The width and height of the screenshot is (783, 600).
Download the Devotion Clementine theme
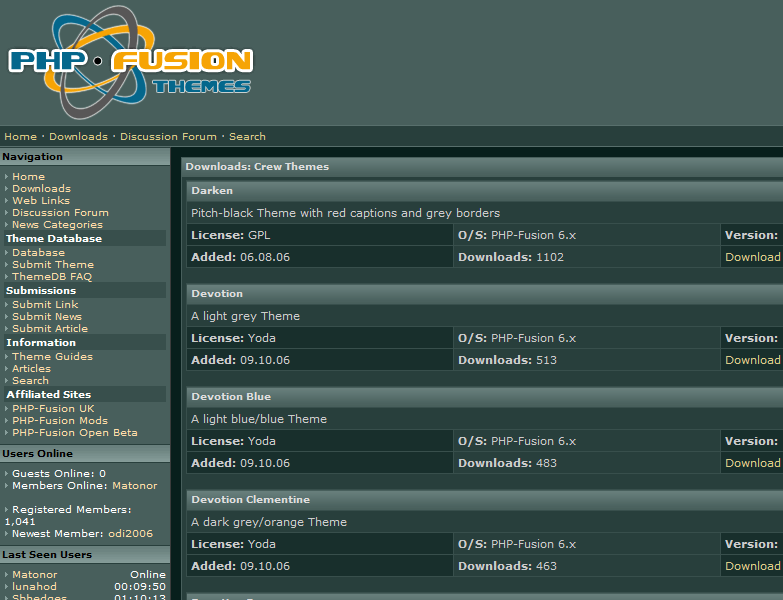tap(753, 566)
